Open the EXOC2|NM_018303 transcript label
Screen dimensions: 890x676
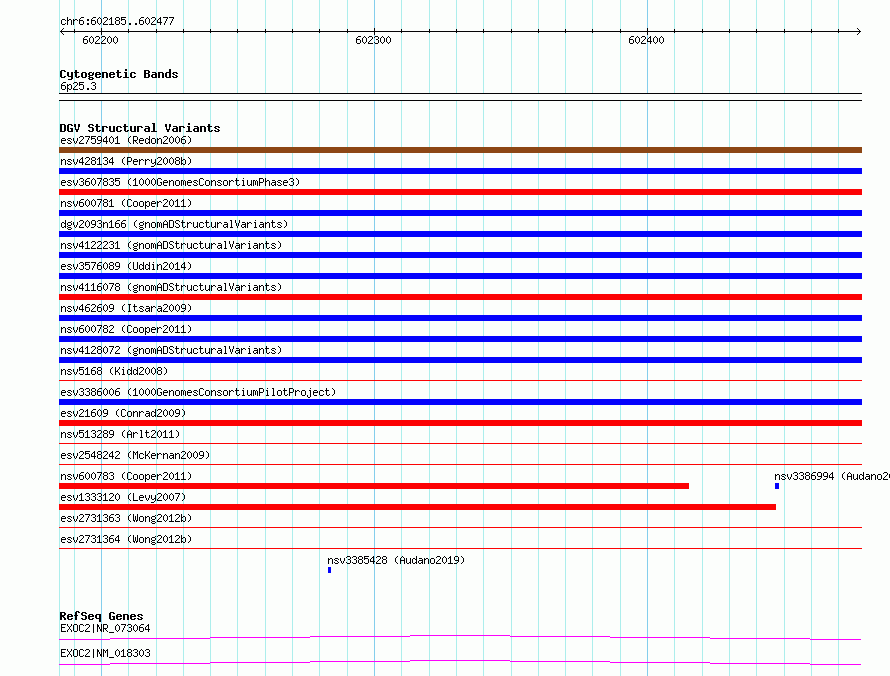105,653
